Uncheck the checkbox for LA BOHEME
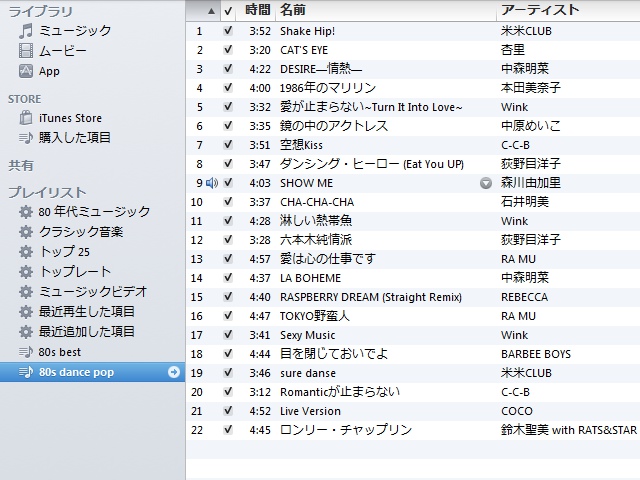Screen dimensions: 640x480 pos(228,278)
